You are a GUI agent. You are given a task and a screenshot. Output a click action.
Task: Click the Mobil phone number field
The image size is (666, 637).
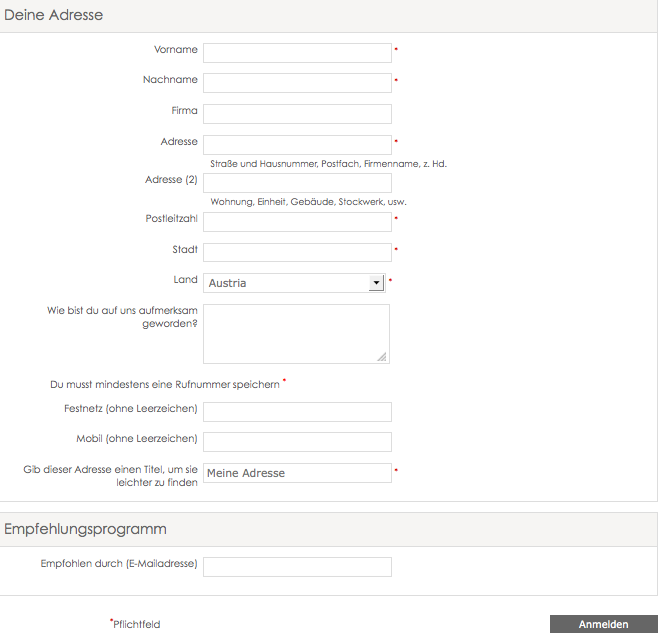[x=297, y=442]
